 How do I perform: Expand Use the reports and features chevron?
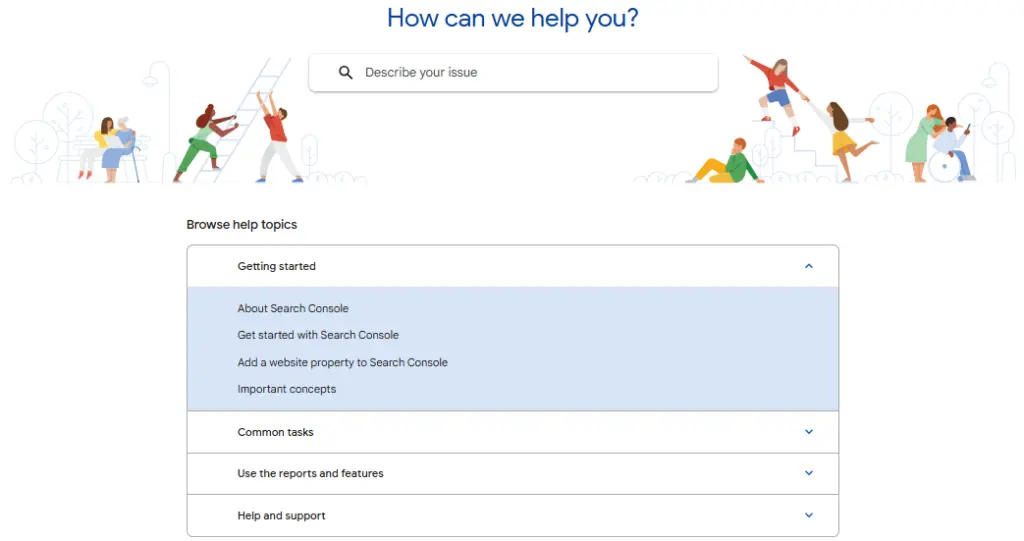point(809,473)
